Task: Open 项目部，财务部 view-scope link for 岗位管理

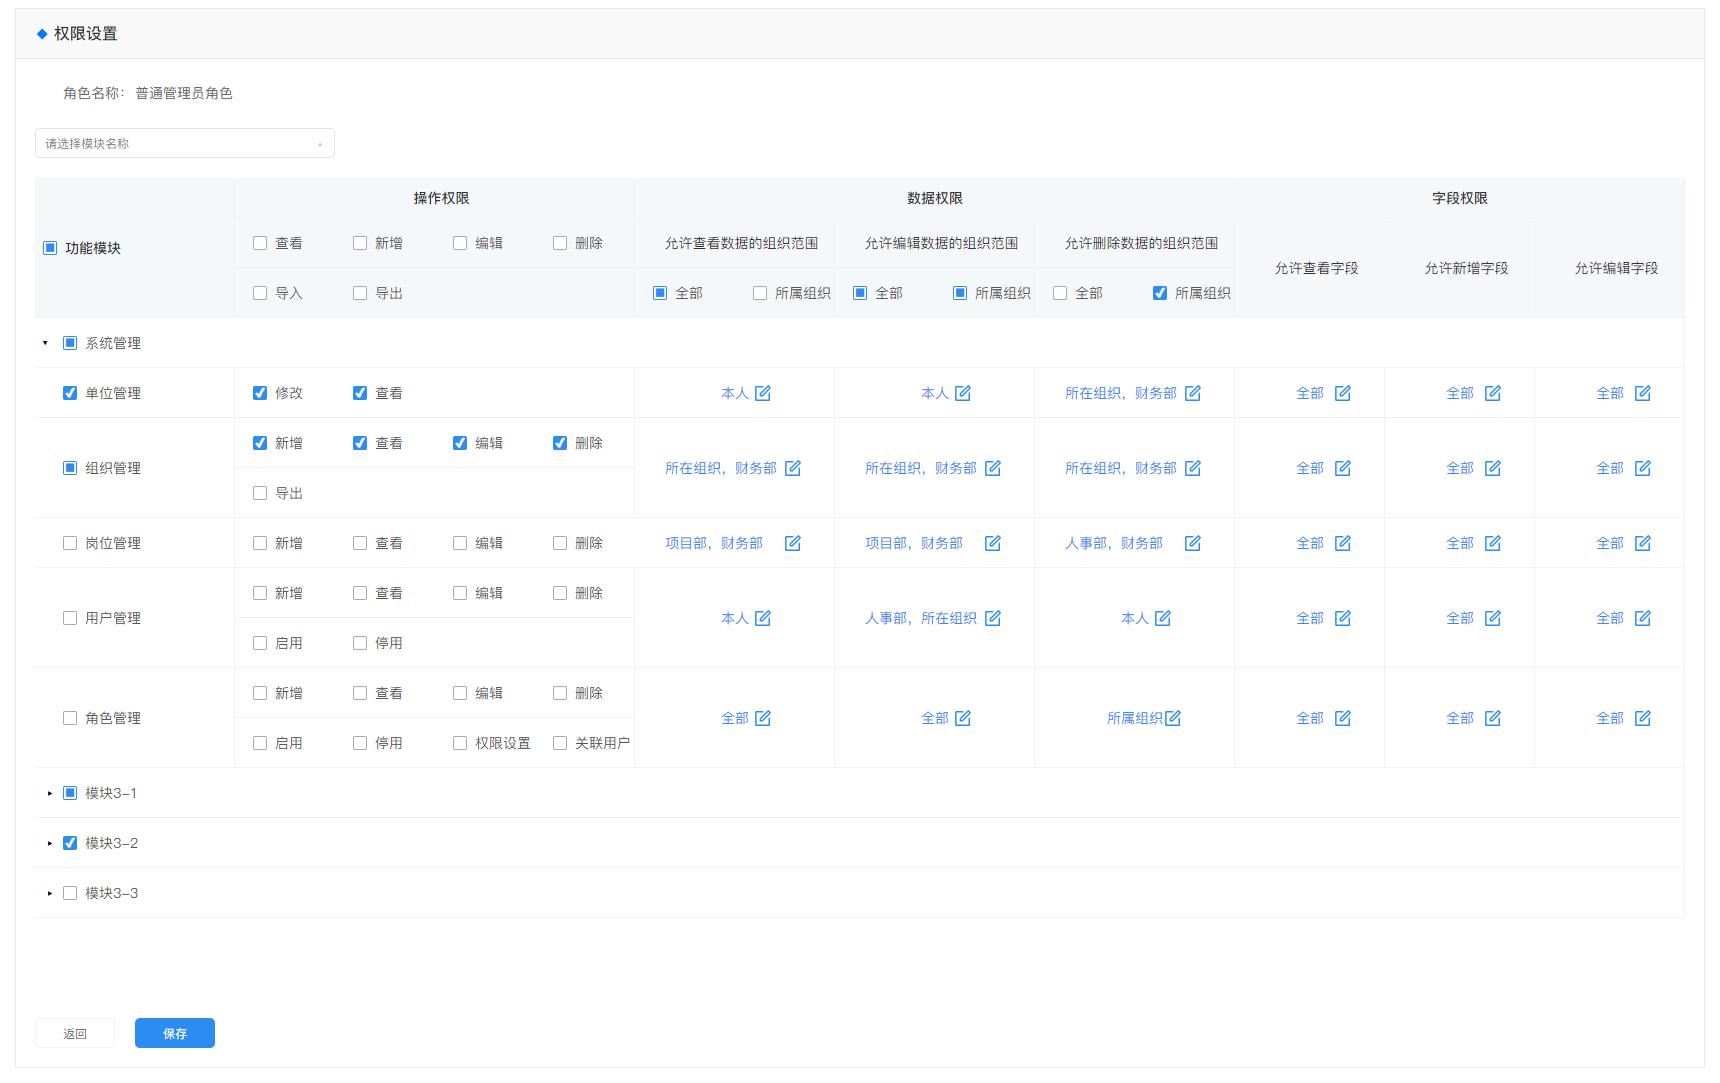Action: click(714, 543)
